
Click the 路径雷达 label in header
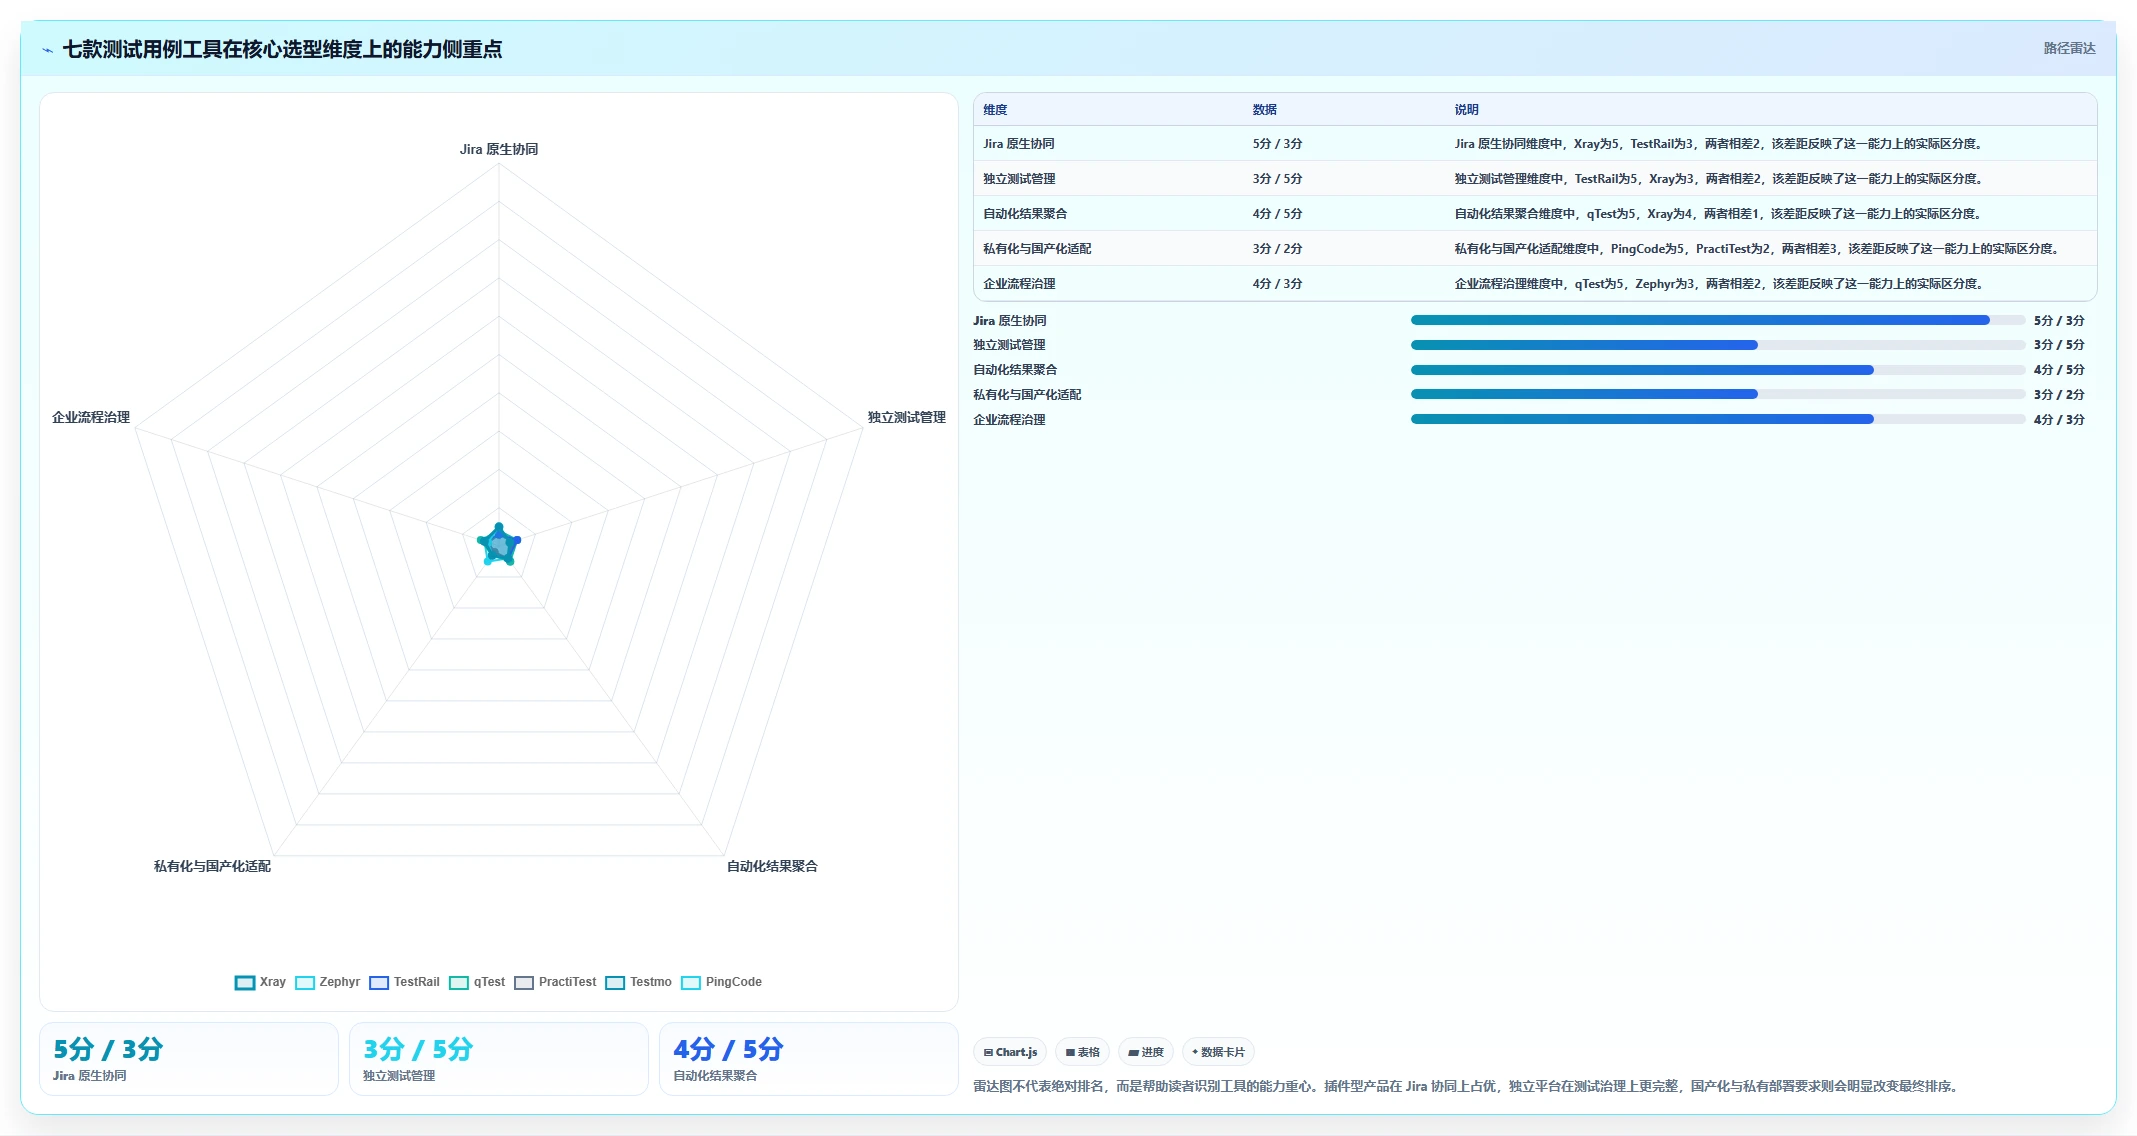[2069, 48]
